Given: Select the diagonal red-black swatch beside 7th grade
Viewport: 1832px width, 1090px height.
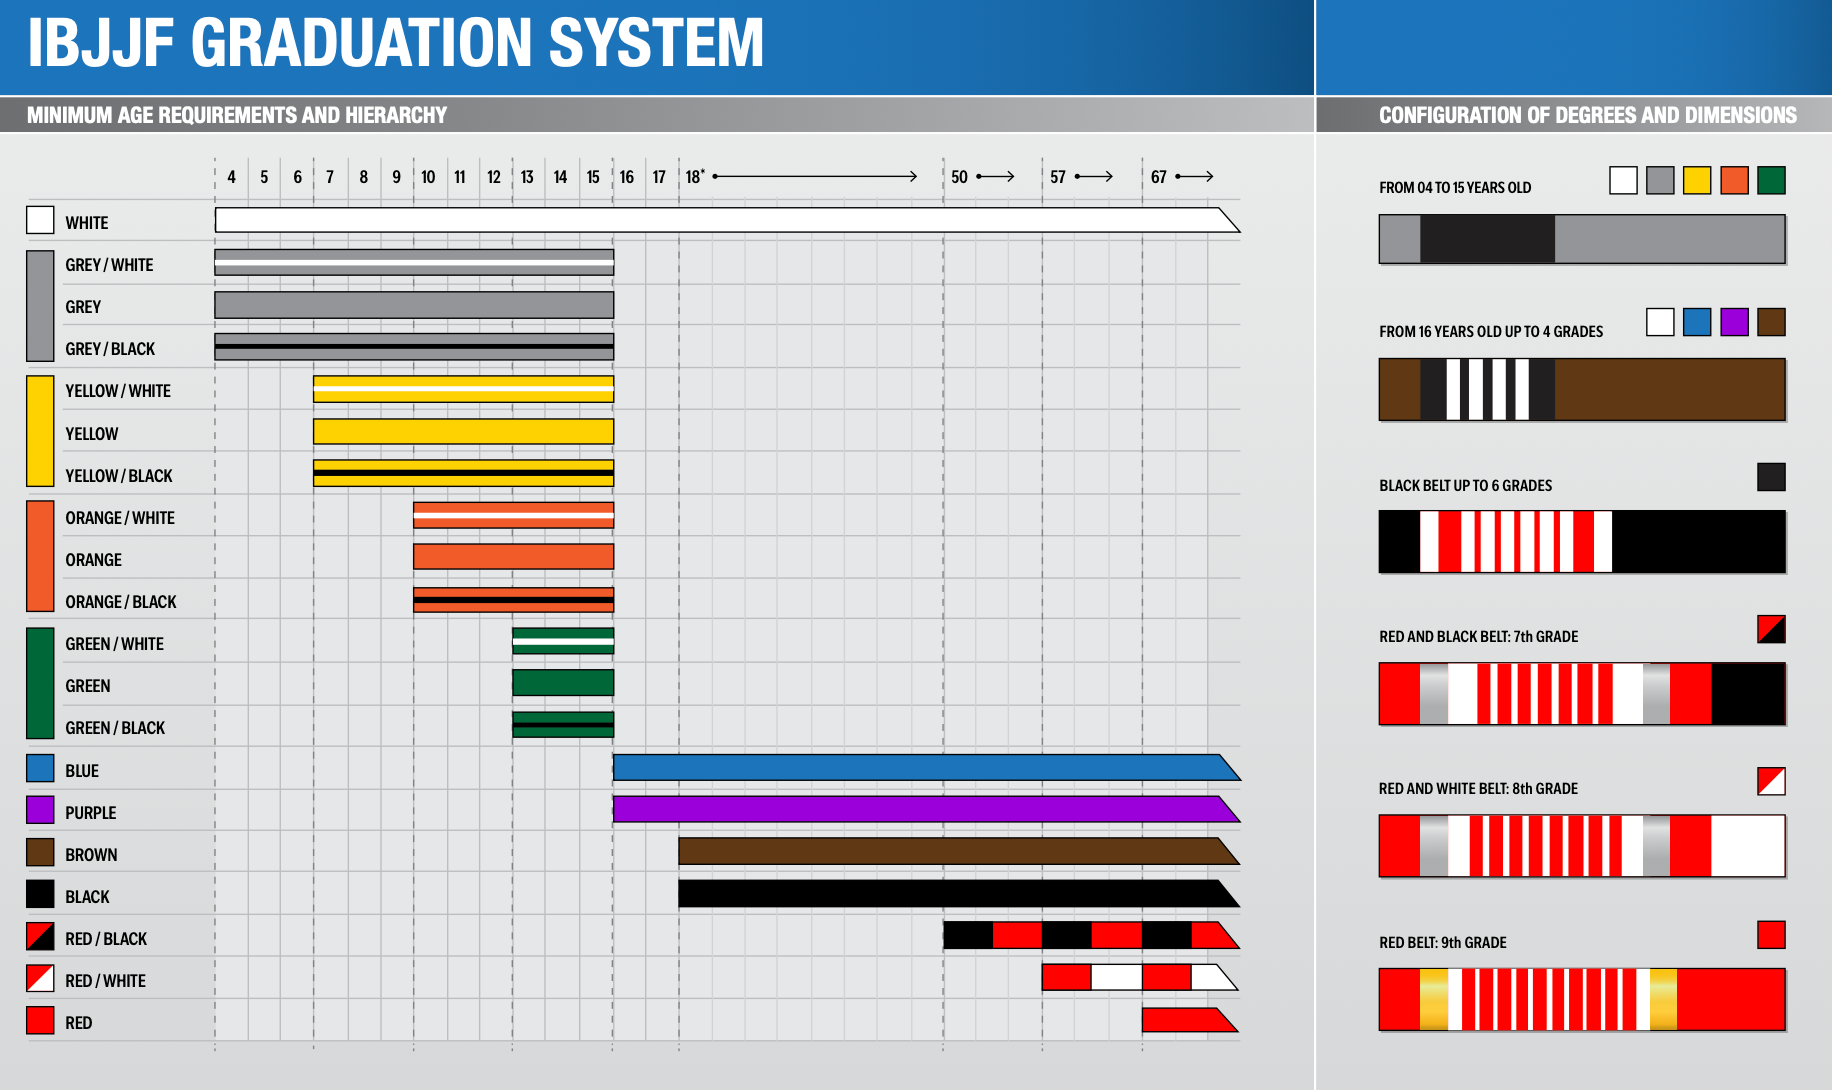Looking at the screenshot, I should pyautogui.click(x=1771, y=629).
